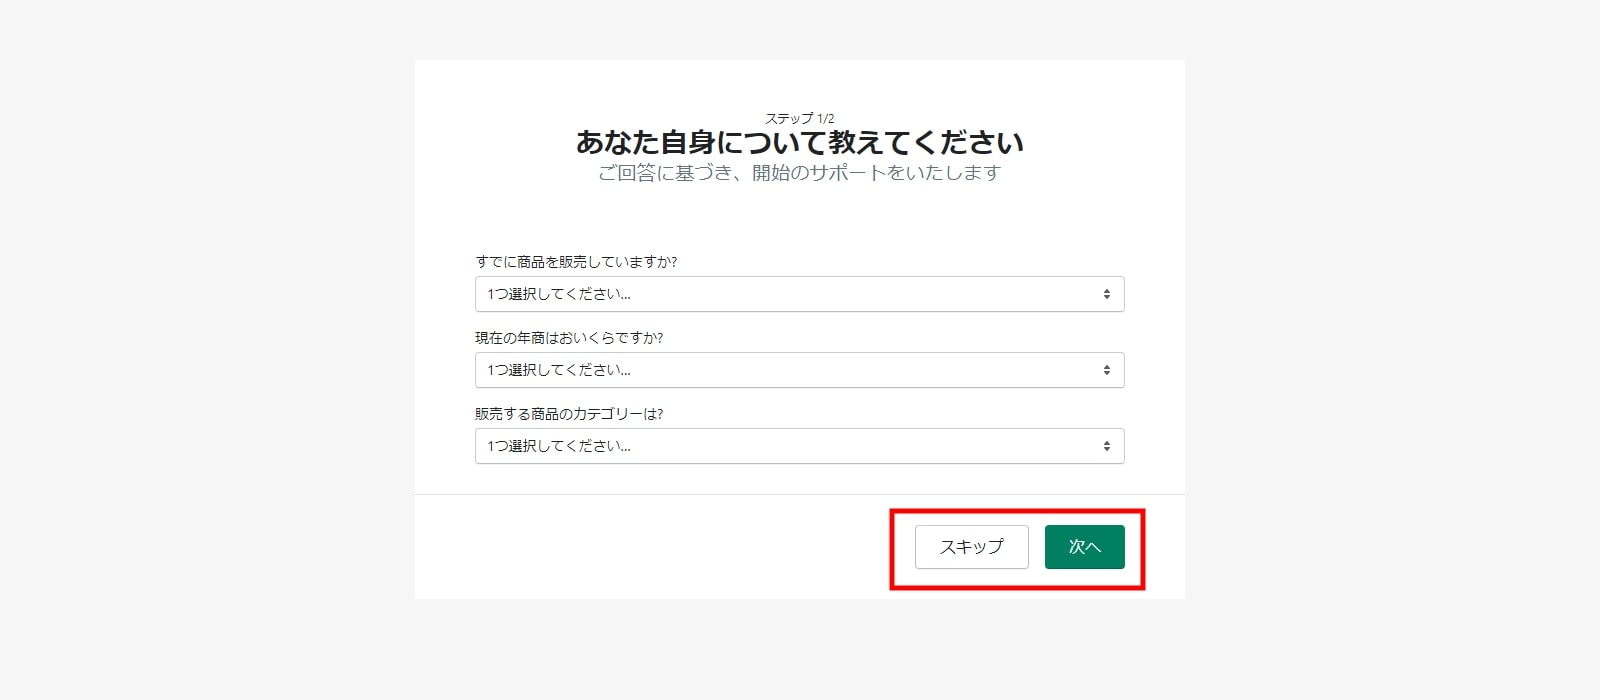Click the gray background outside the form card
The height and width of the screenshot is (700, 1600).
[200, 350]
